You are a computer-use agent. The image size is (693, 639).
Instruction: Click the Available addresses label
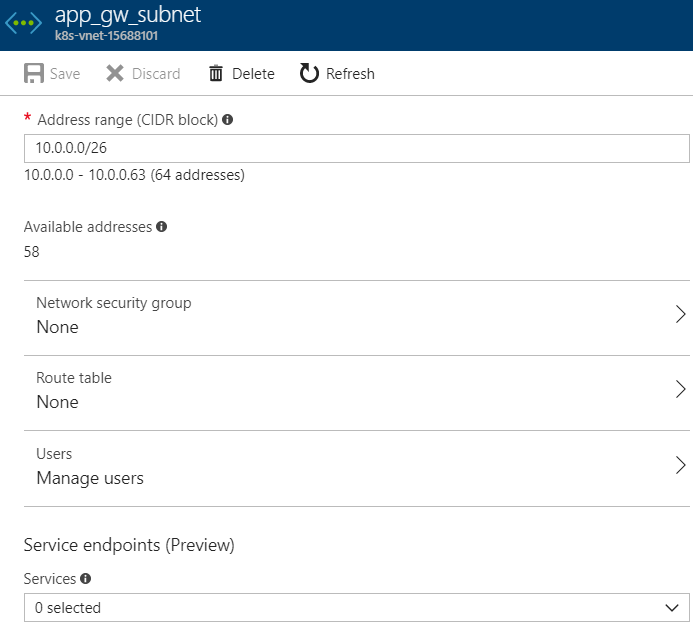88,227
